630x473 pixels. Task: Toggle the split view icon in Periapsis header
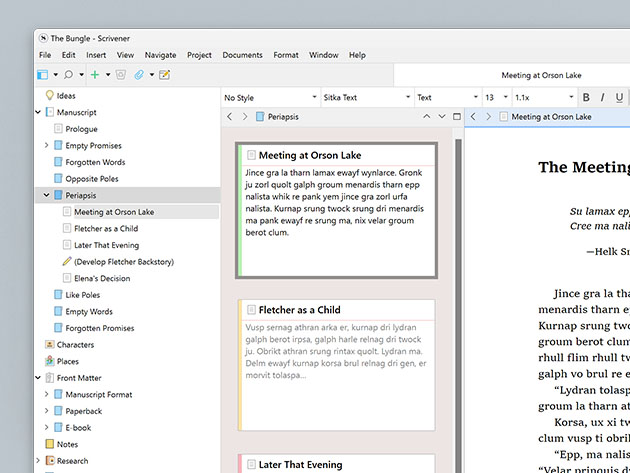(x=457, y=117)
